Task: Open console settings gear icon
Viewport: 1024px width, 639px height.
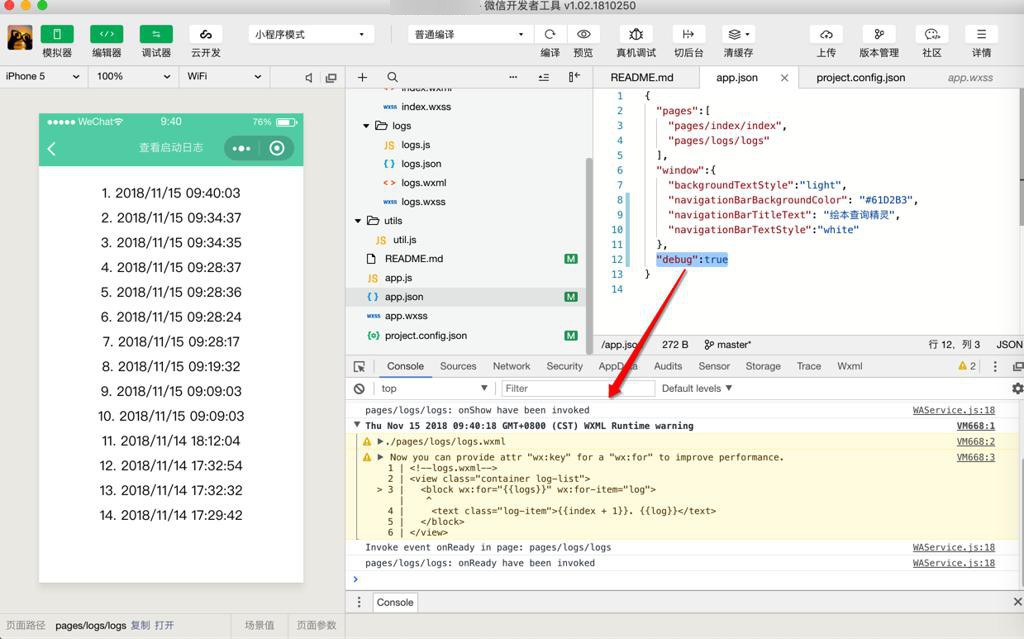Action: point(1017,388)
